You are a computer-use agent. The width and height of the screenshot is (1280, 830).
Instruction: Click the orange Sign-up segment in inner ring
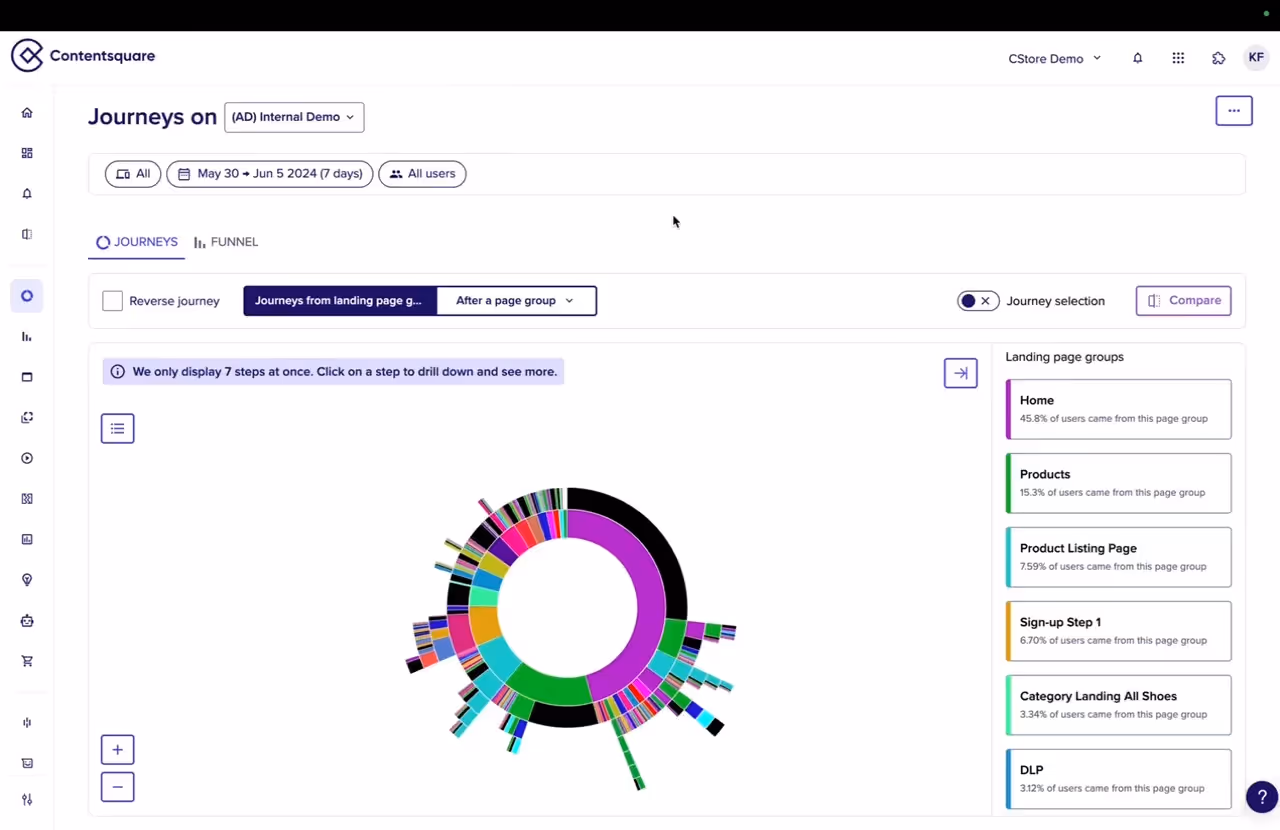coord(484,625)
